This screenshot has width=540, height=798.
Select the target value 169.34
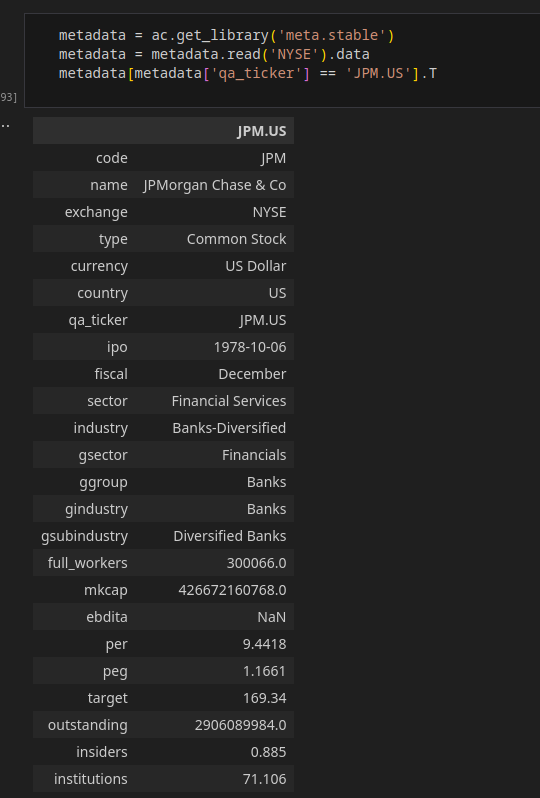pyautogui.click(x=265, y=698)
